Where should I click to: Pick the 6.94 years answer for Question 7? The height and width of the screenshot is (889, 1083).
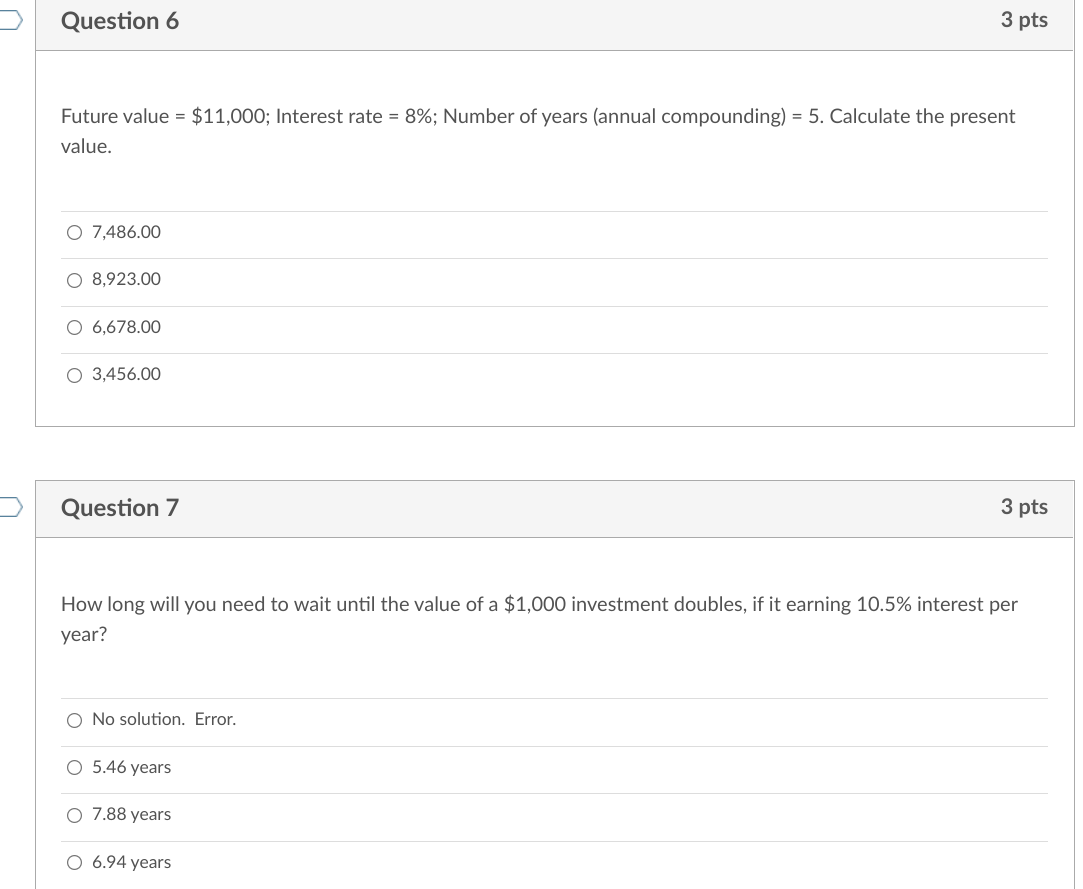tap(131, 861)
